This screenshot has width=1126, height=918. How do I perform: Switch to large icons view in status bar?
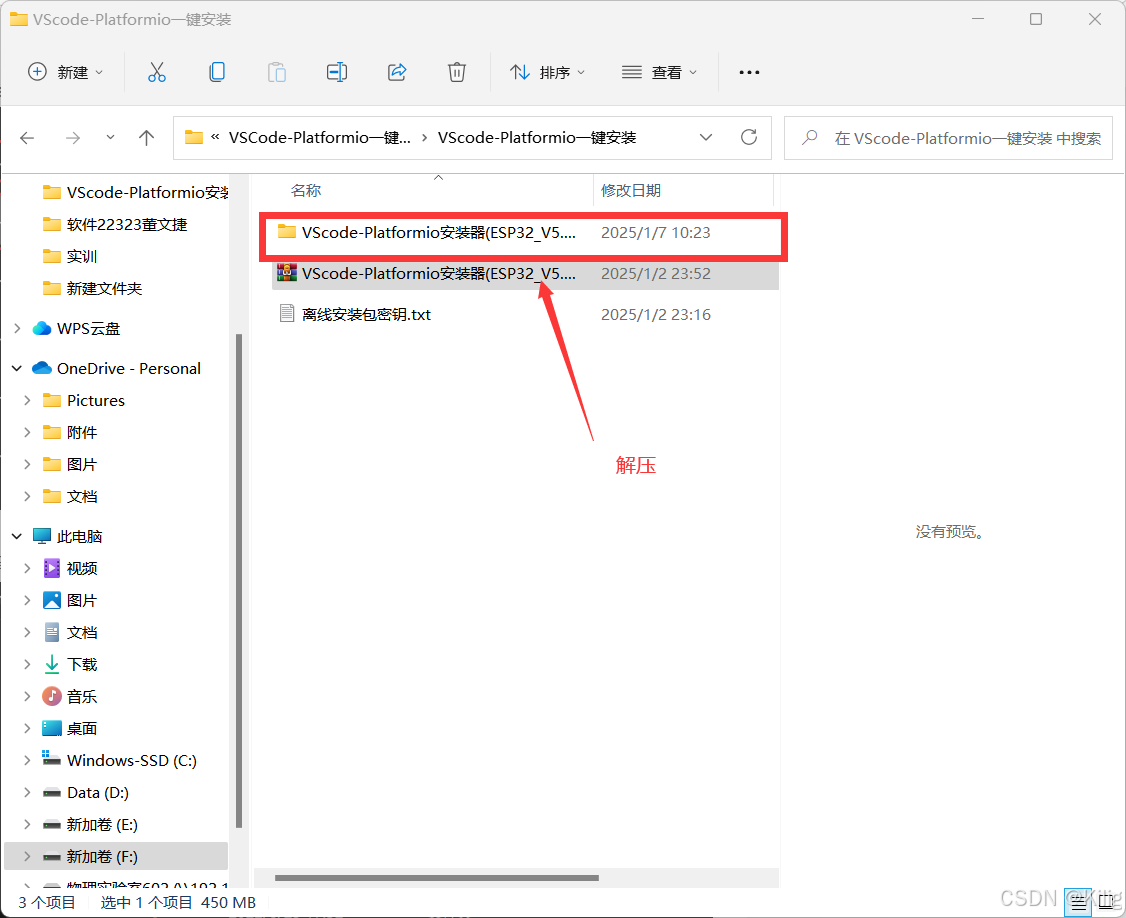[1107, 903]
